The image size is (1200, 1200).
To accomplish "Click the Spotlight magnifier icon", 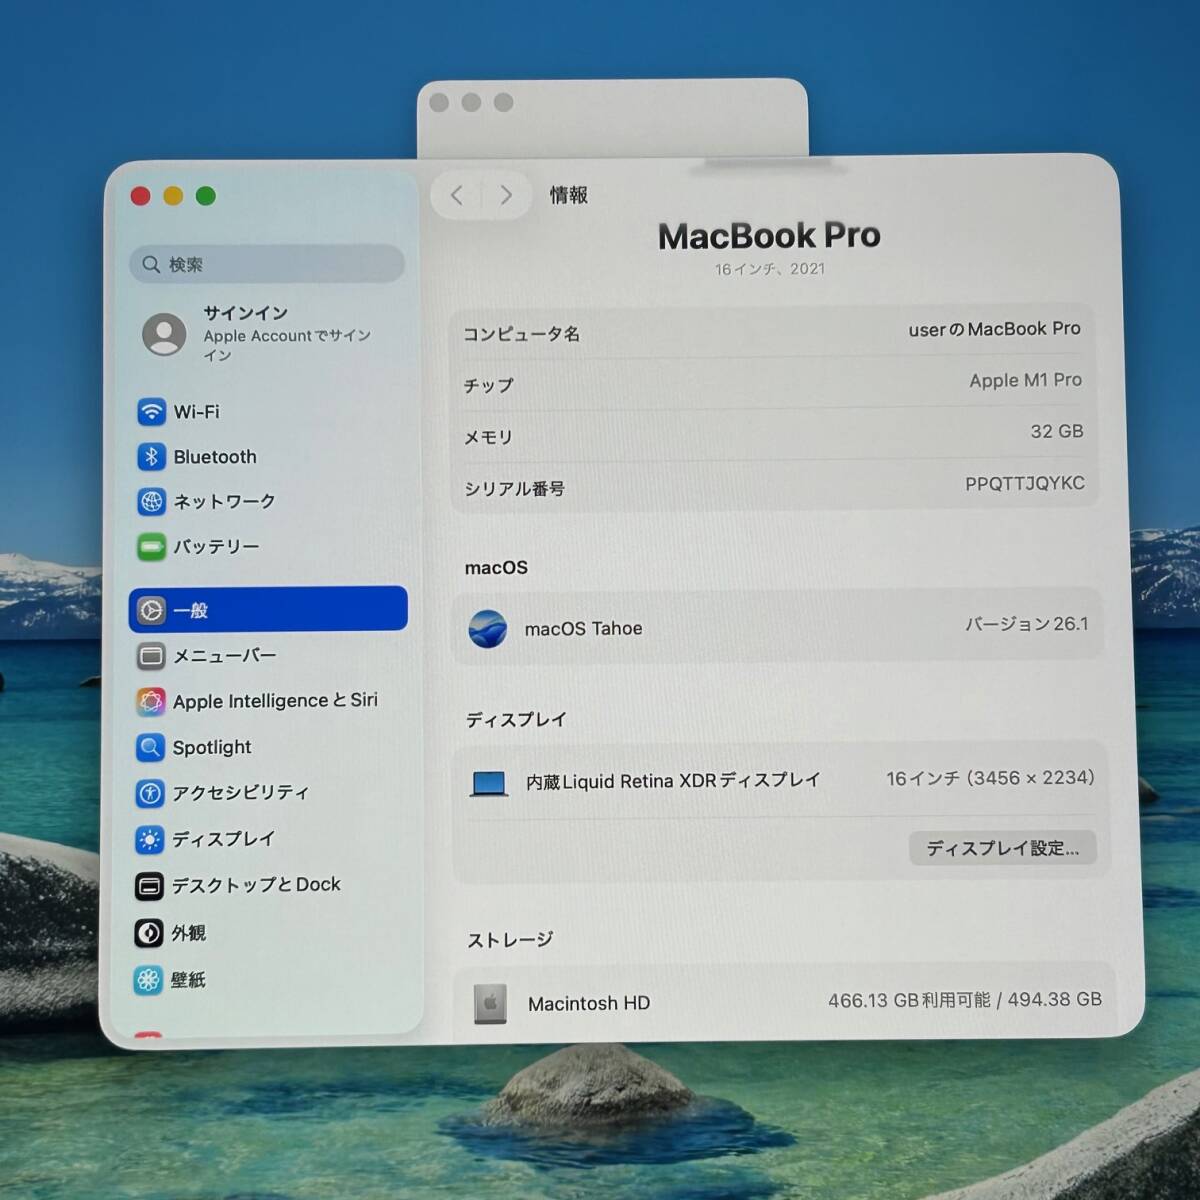I will 150,747.
